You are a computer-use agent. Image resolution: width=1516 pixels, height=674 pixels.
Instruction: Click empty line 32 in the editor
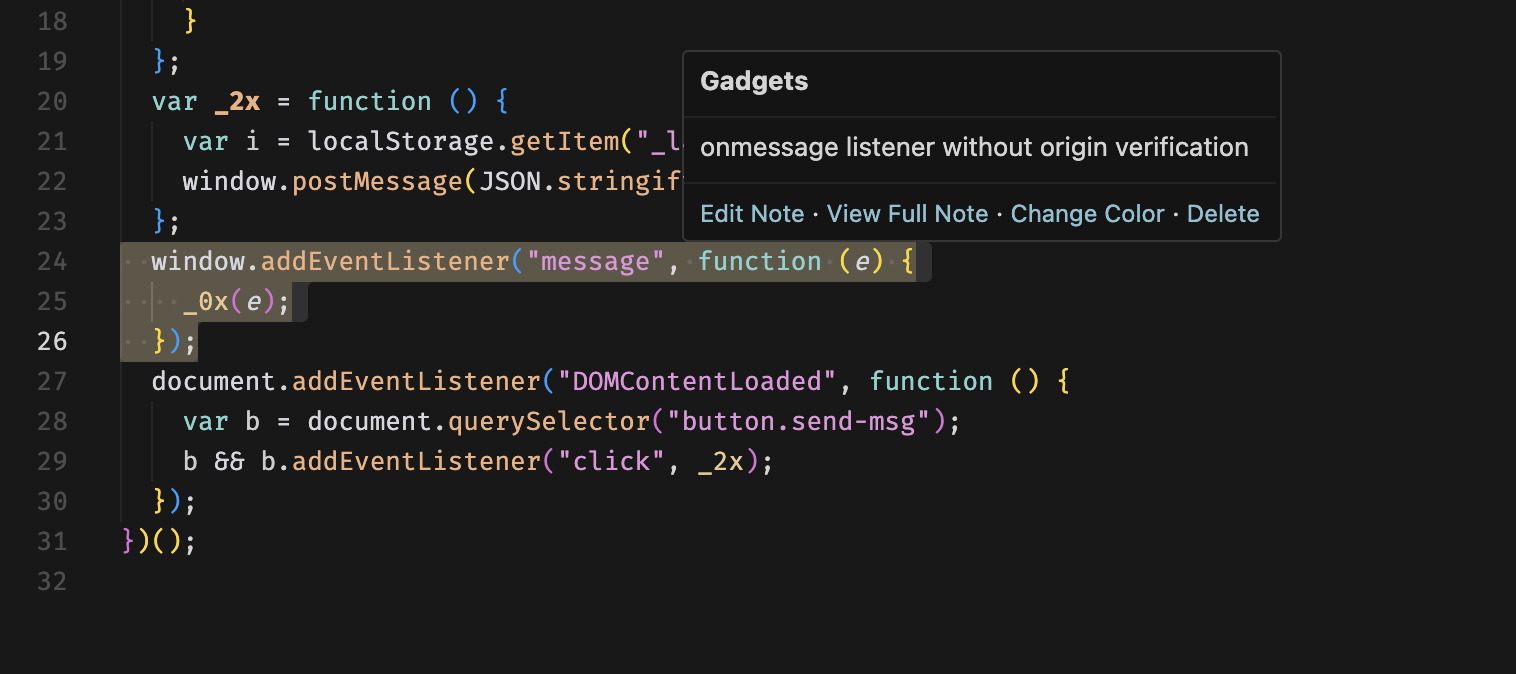tap(300, 581)
